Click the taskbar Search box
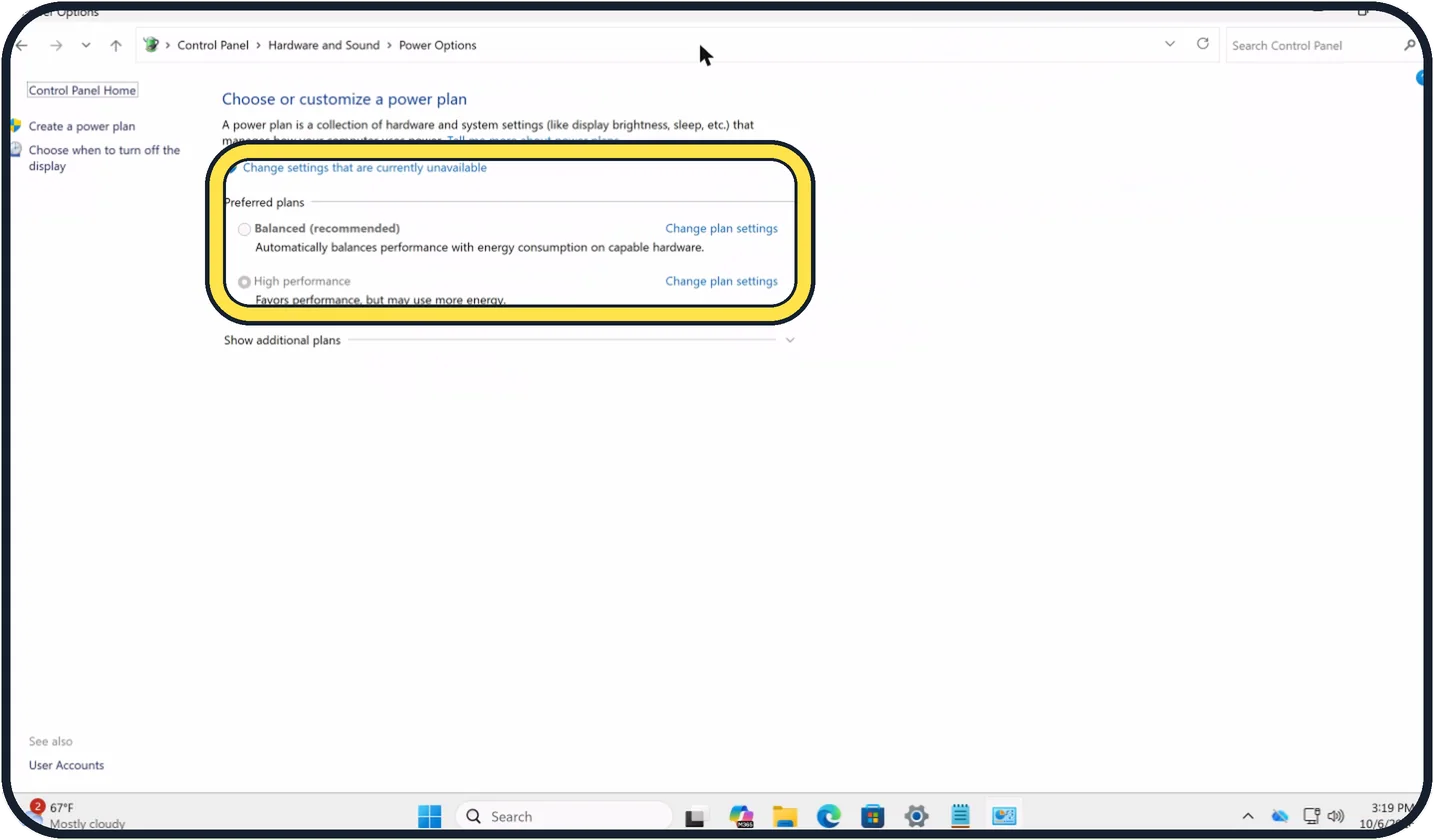The height and width of the screenshot is (840, 1434). pos(564,816)
